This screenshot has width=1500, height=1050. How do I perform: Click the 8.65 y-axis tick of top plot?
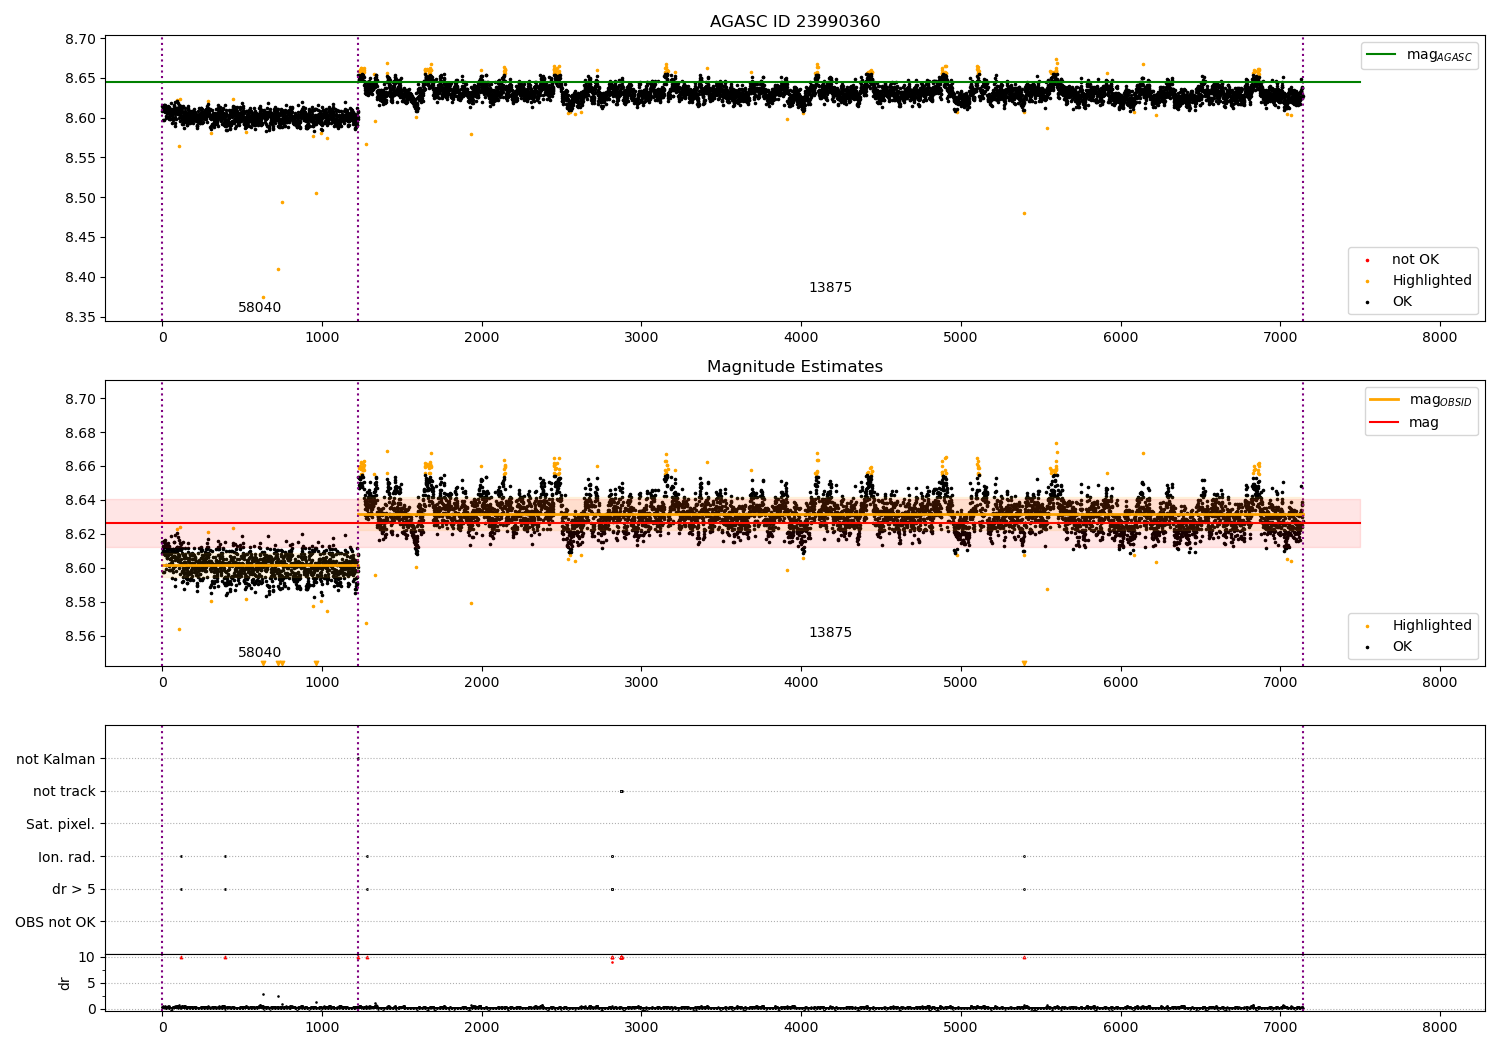(x=80, y=78)
